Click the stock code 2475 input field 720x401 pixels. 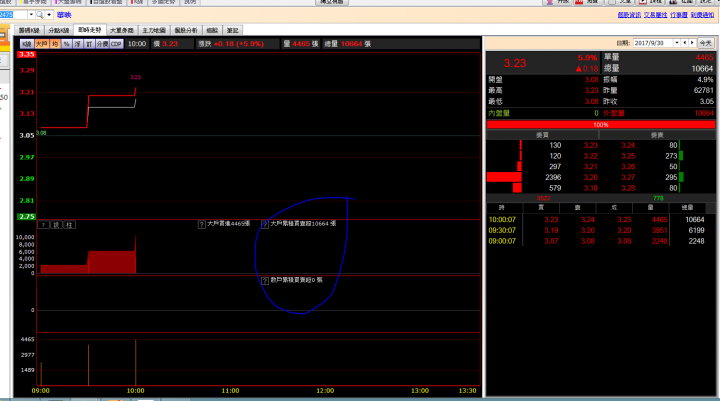tap(14, 15)
